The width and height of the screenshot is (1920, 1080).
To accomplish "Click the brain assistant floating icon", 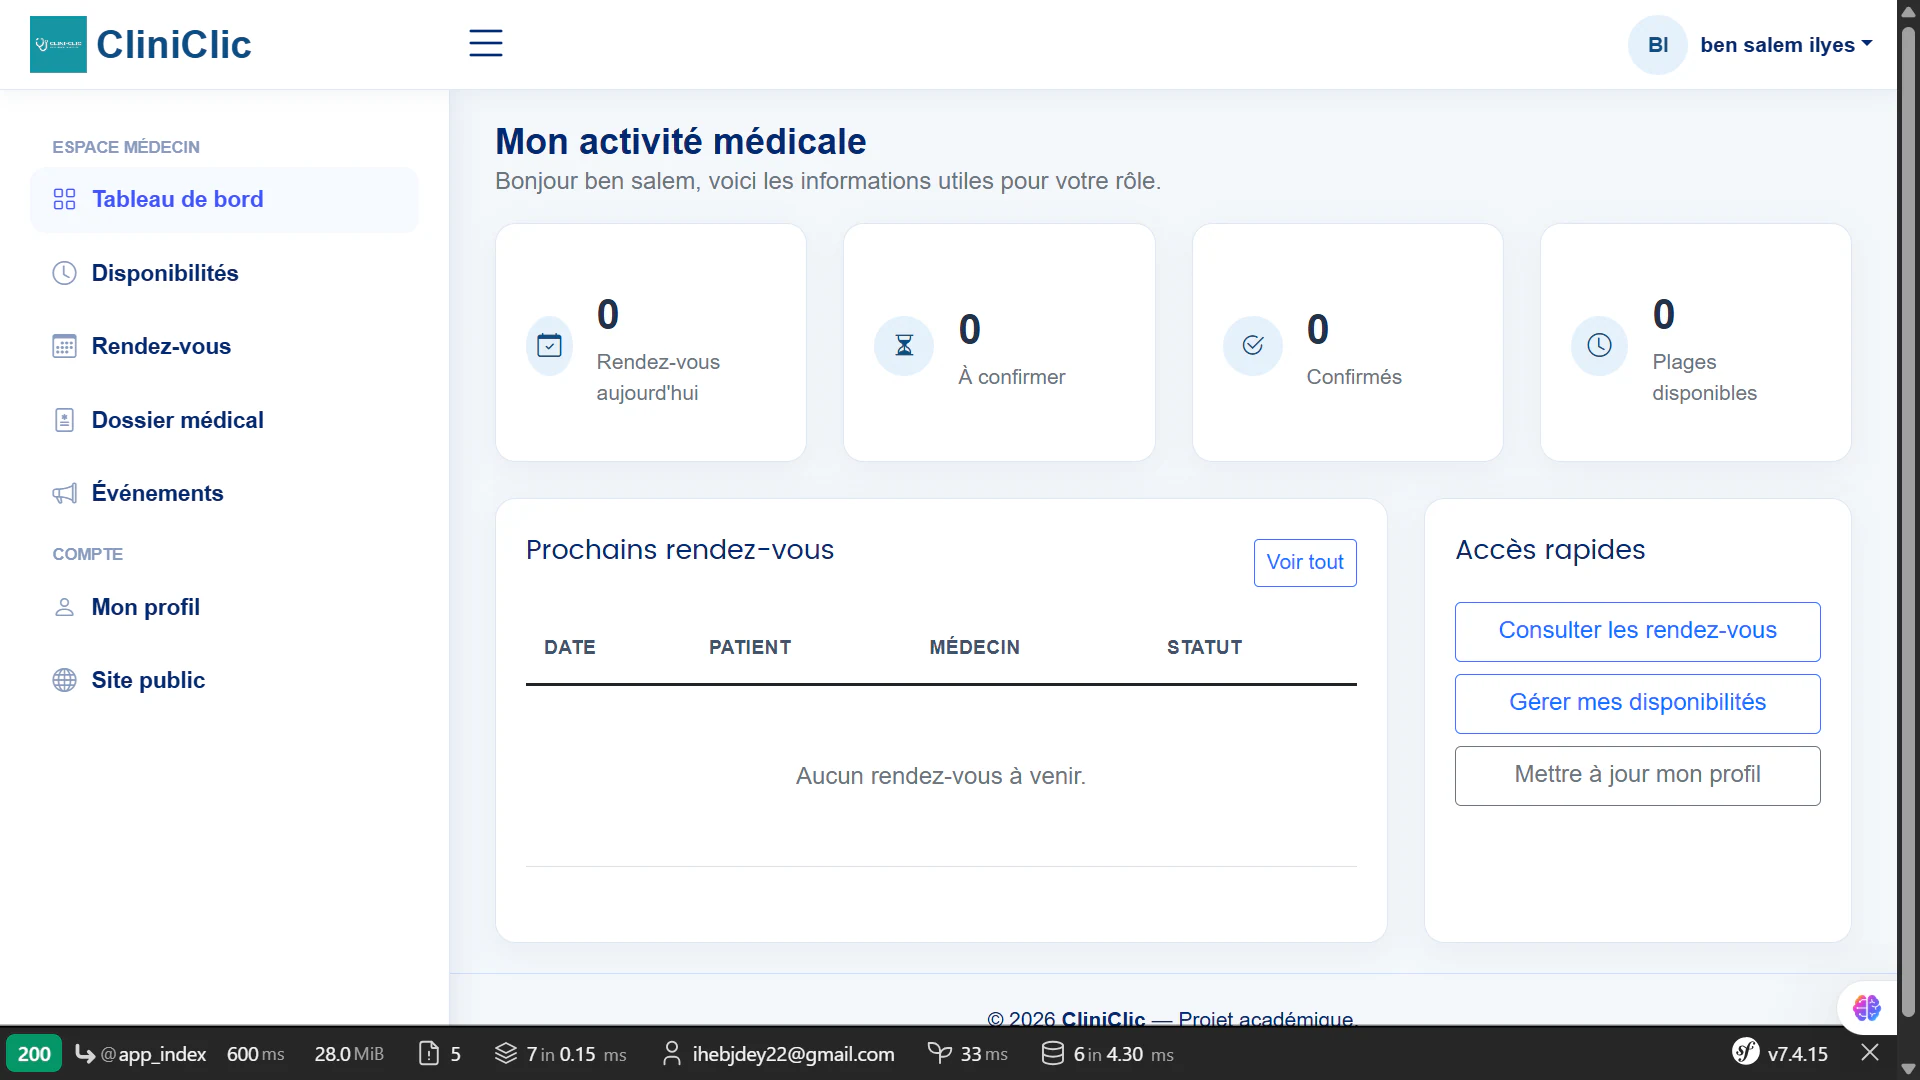I will (1866, 1008).
